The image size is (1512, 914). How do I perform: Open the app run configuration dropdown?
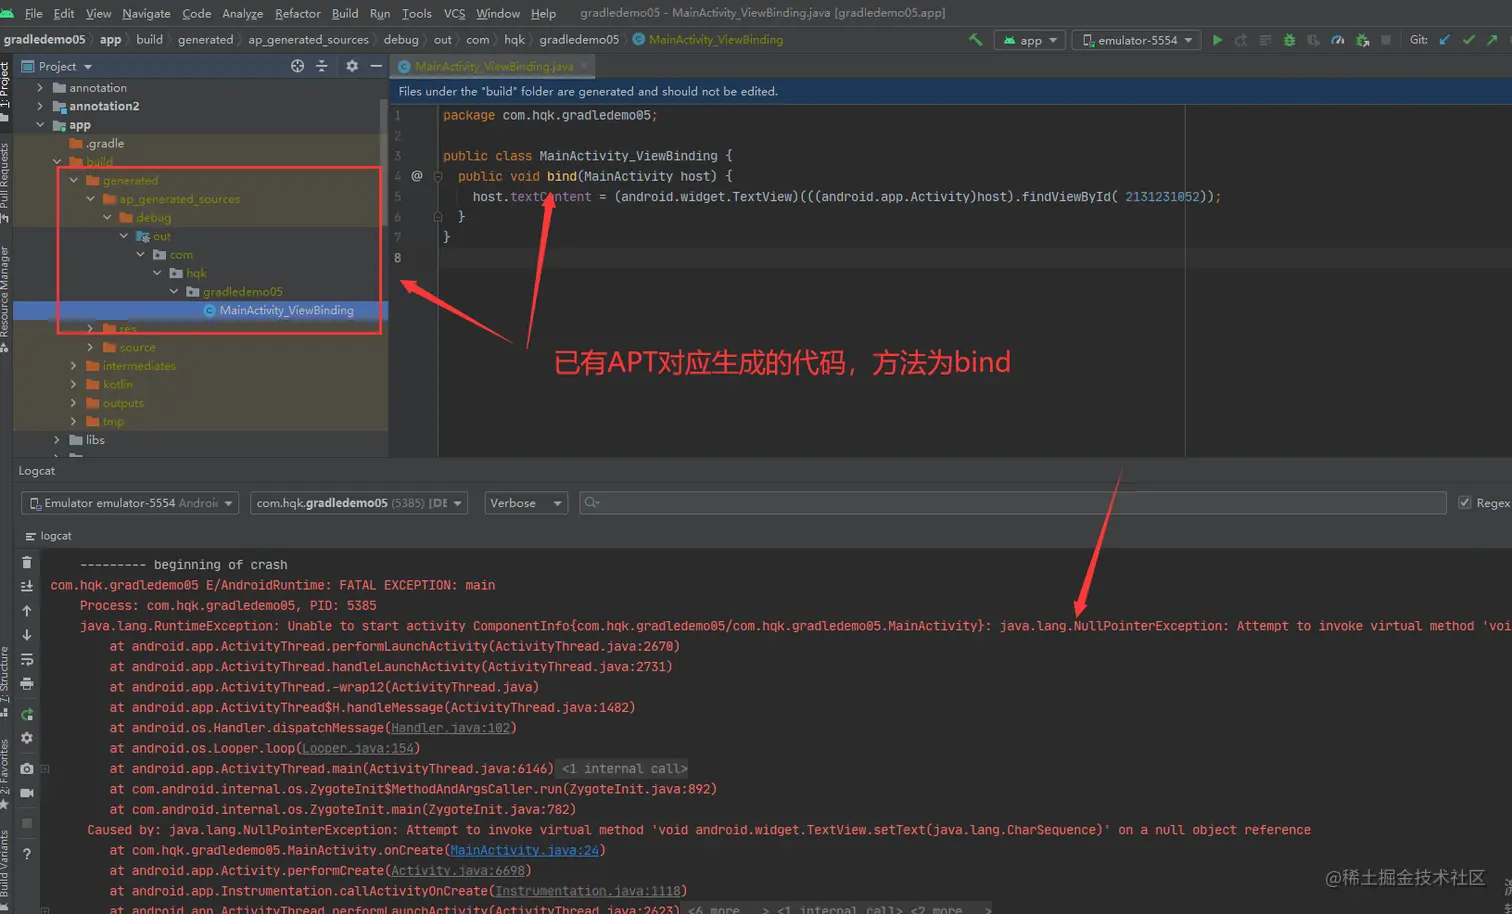1029,40
